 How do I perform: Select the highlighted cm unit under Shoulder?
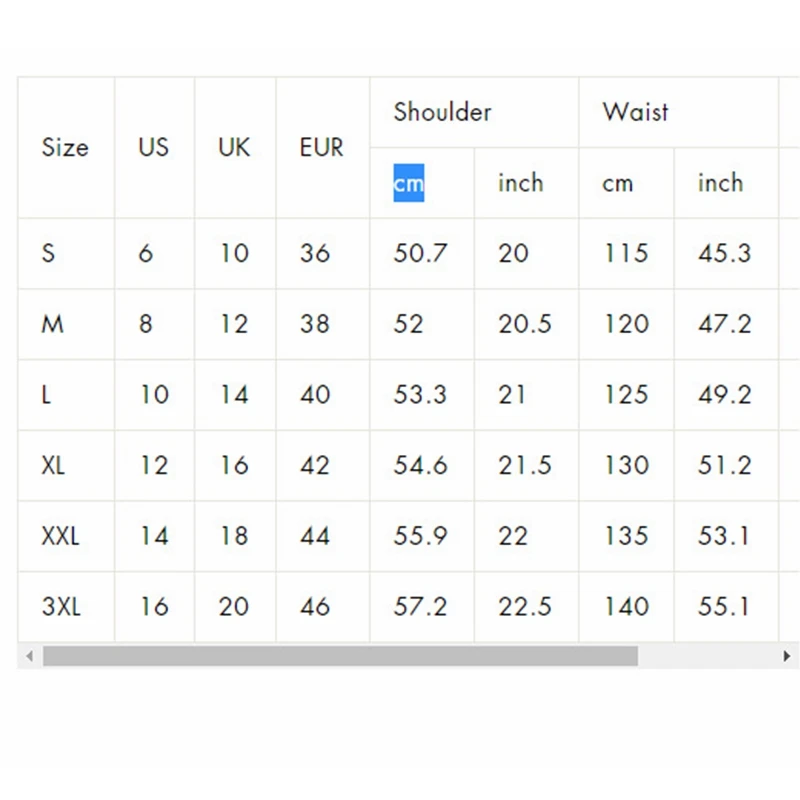(x=407, y=183)
